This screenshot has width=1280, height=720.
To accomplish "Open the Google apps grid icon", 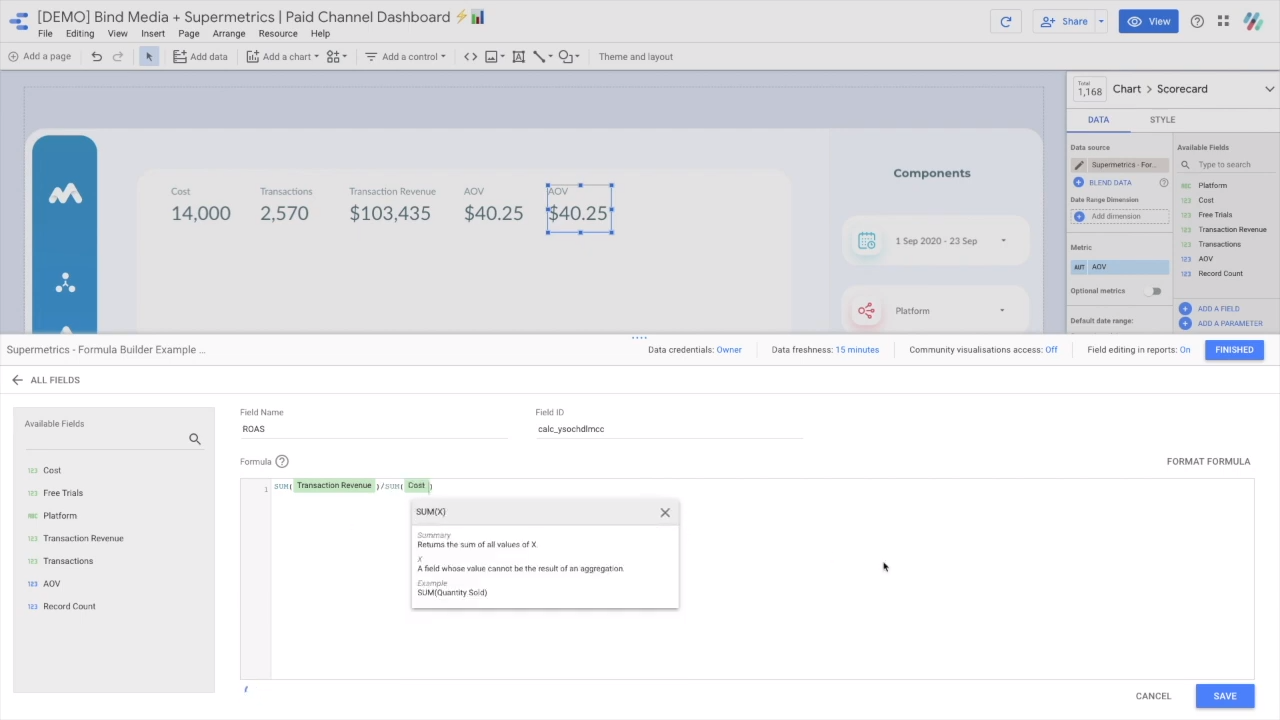I will pos(1224,21).
